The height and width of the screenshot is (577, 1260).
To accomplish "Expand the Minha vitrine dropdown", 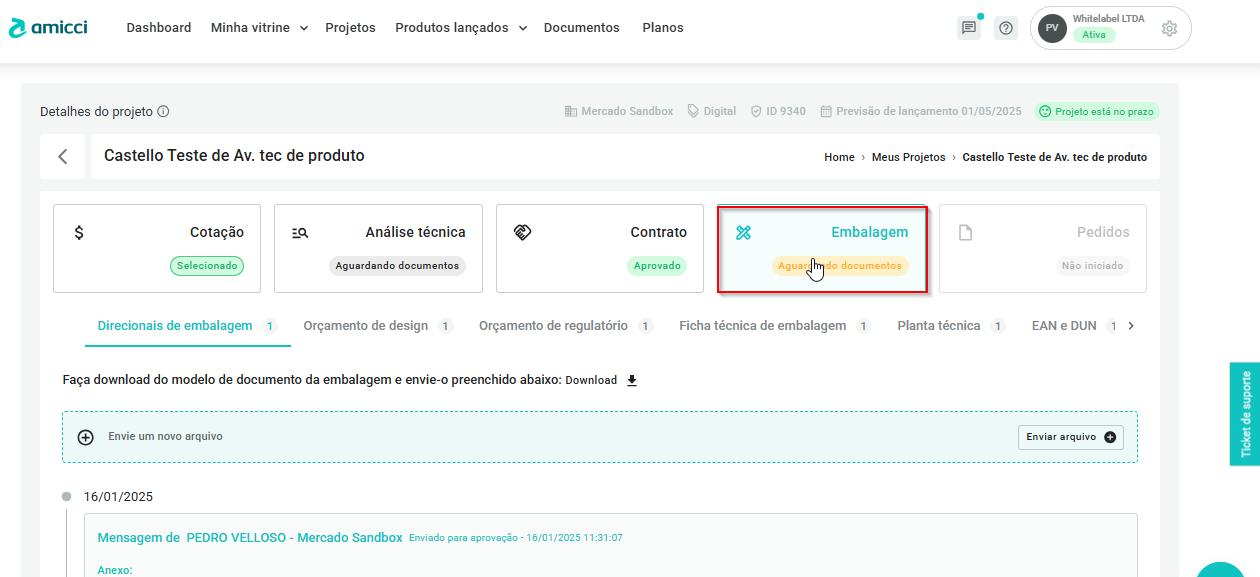I will [259, 28].
